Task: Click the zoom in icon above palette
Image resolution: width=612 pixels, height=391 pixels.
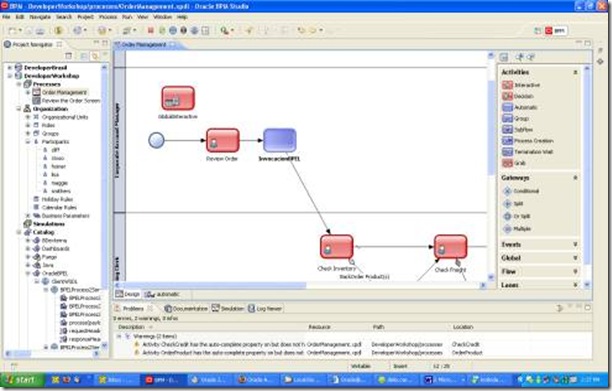Action: pos(519,57)
